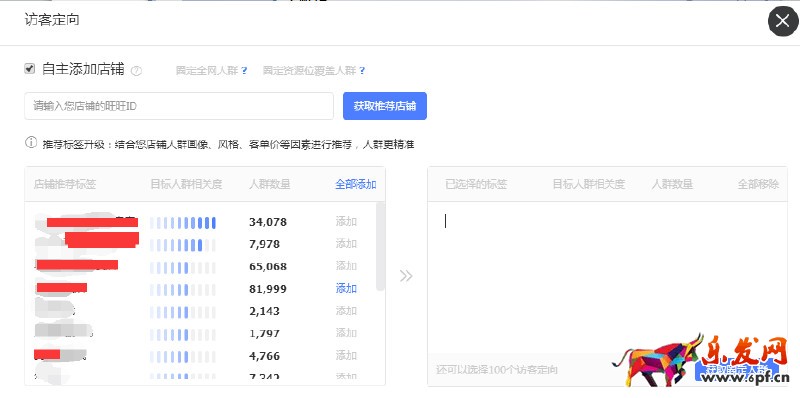Image resolution: width=800 pixels, height=398 pixels.
Task: Close the 访客定向 dialog with the X icon
Action: 783,21
